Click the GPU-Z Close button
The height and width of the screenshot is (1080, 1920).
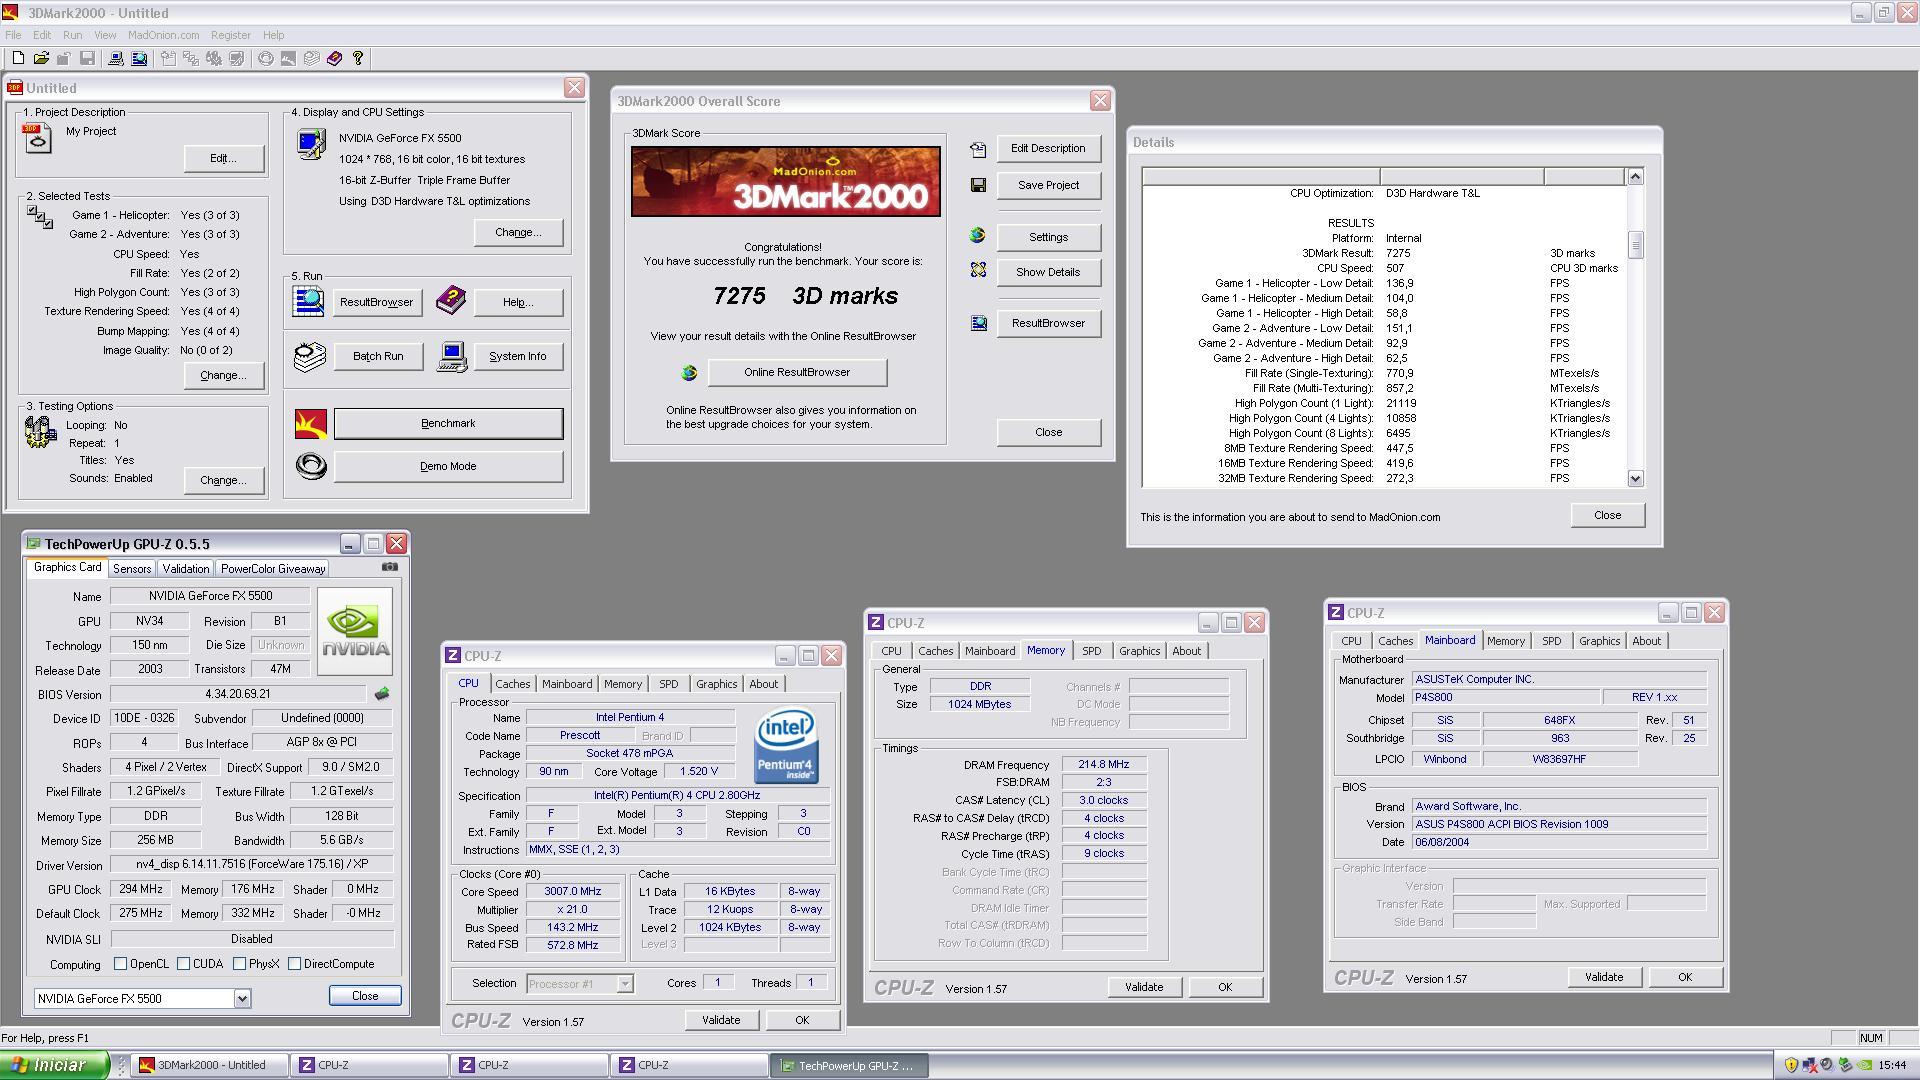point(365,996)
